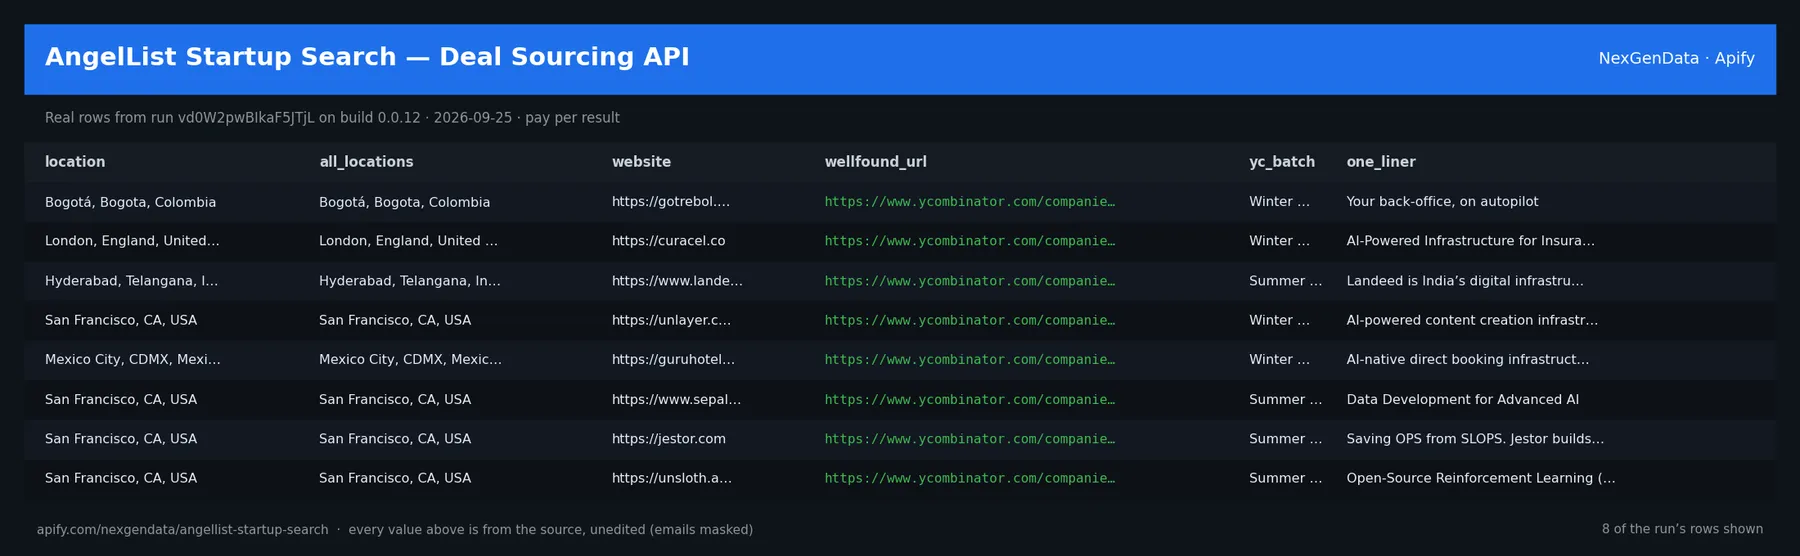This screenshot has width=1800, height=556.
Task: Click the 'NexGenData · Apify' header label
Action: (1676, 58)
